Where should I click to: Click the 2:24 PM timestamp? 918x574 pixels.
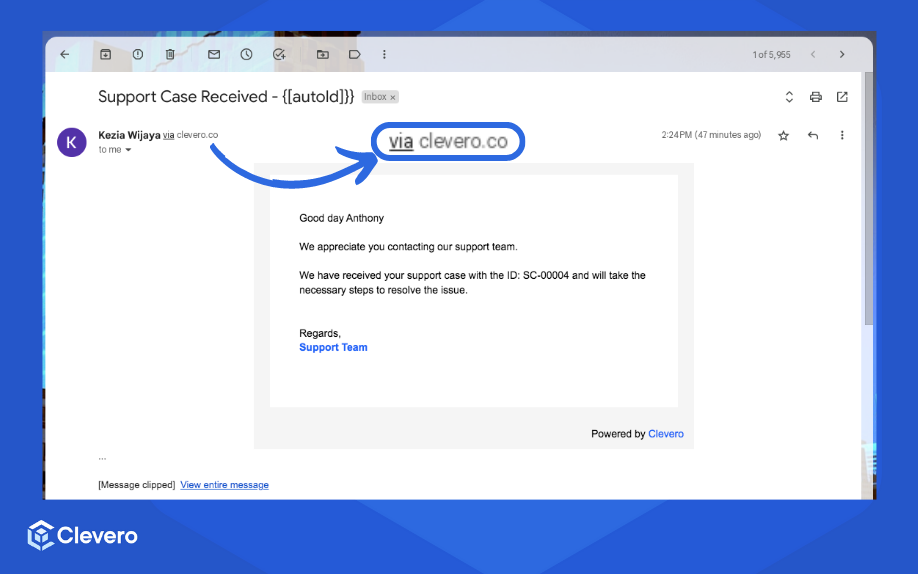[711, 135]
